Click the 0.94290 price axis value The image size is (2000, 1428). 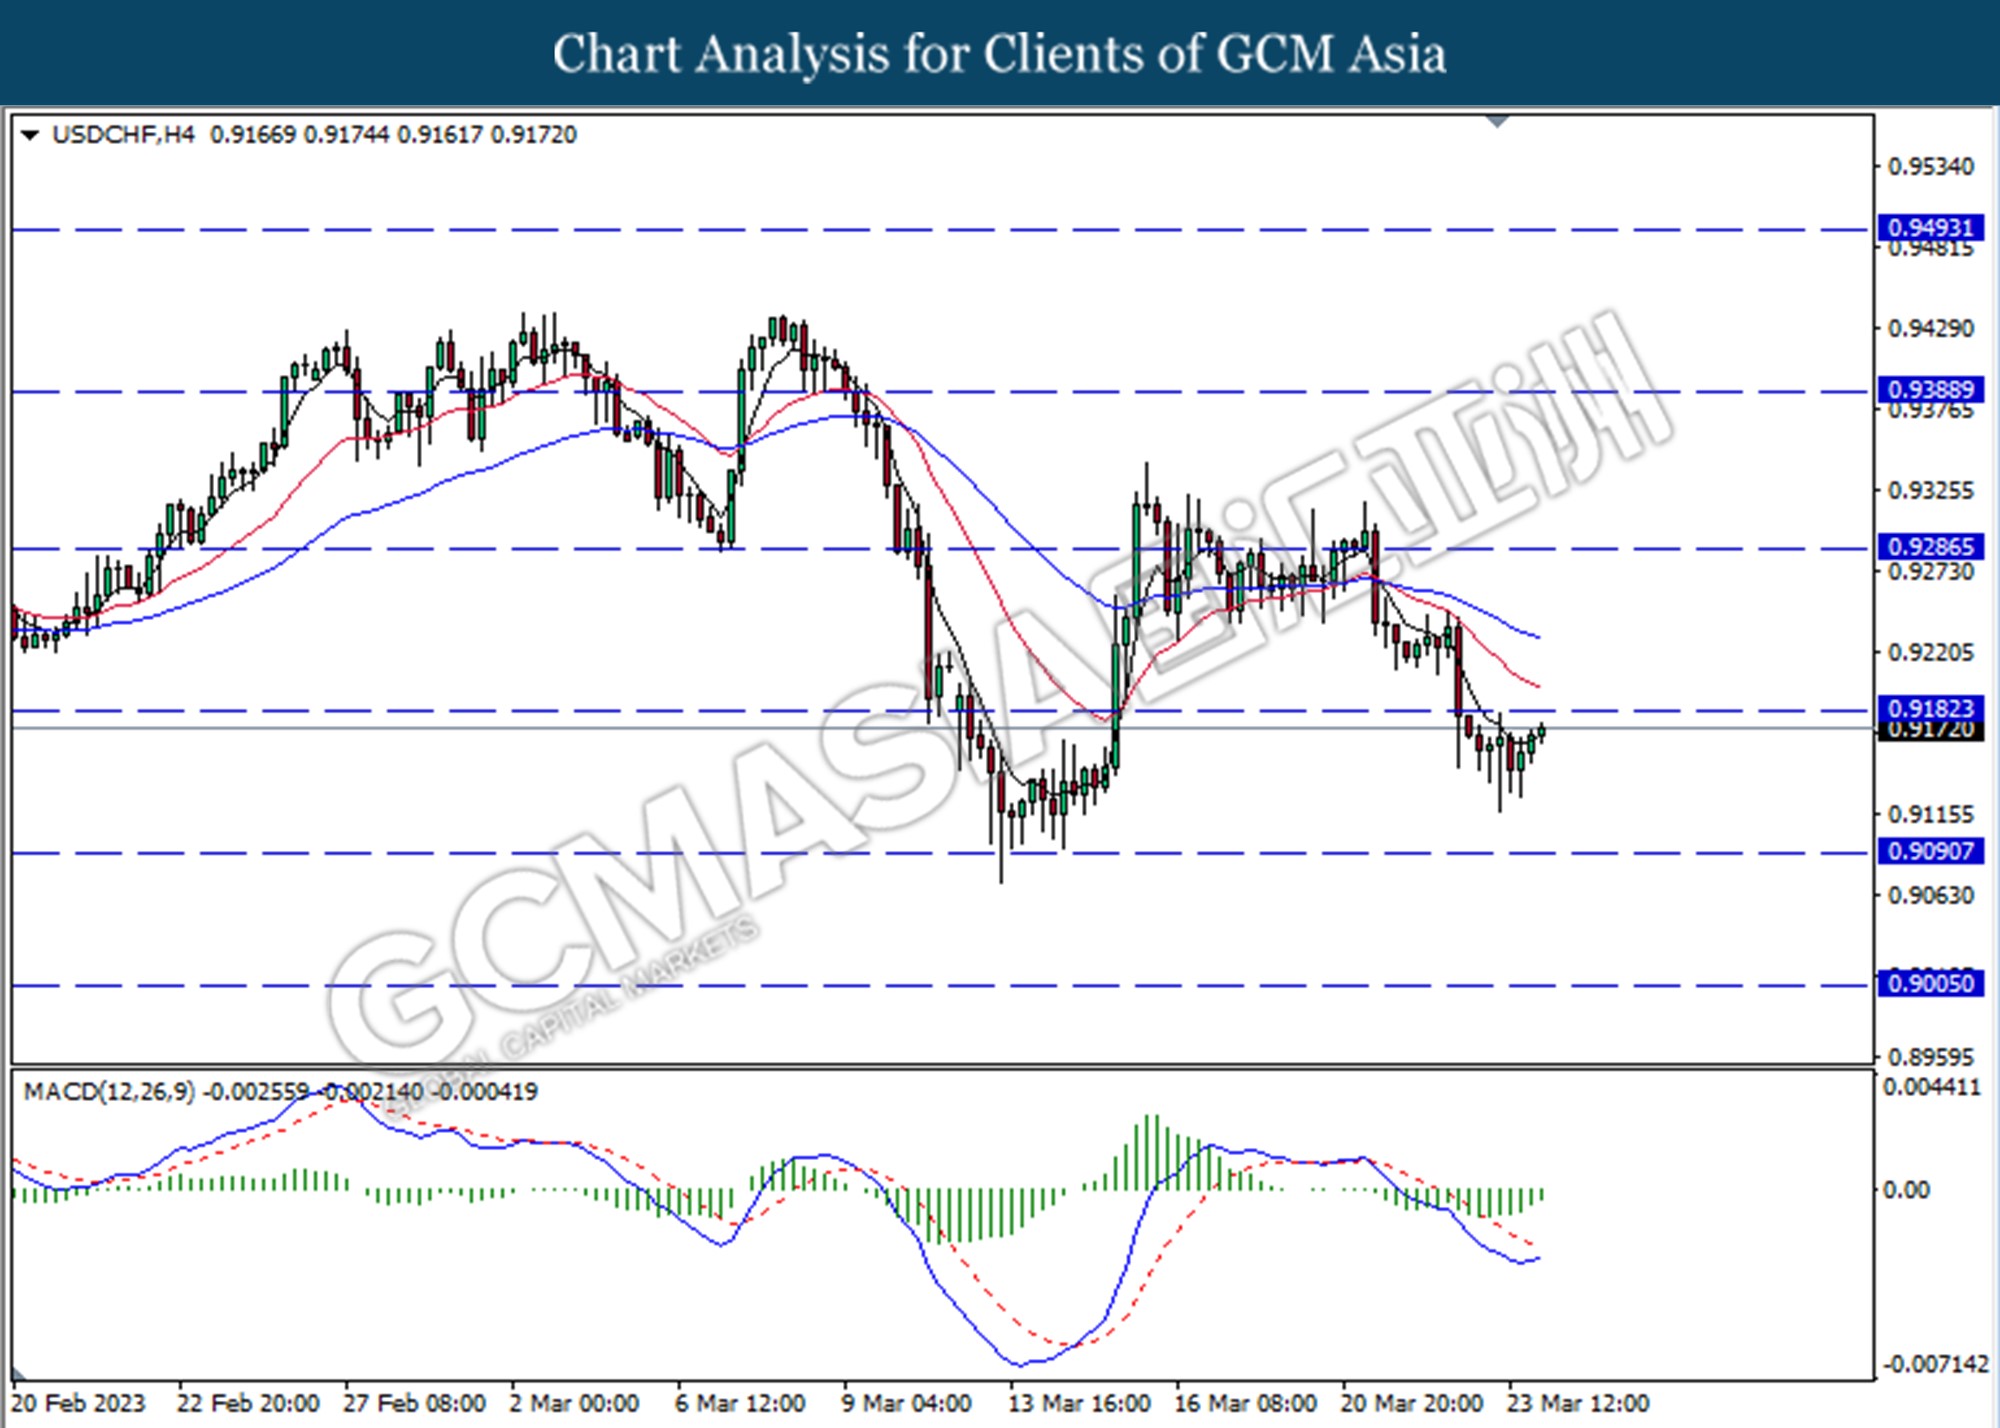tap(1930, 329)
